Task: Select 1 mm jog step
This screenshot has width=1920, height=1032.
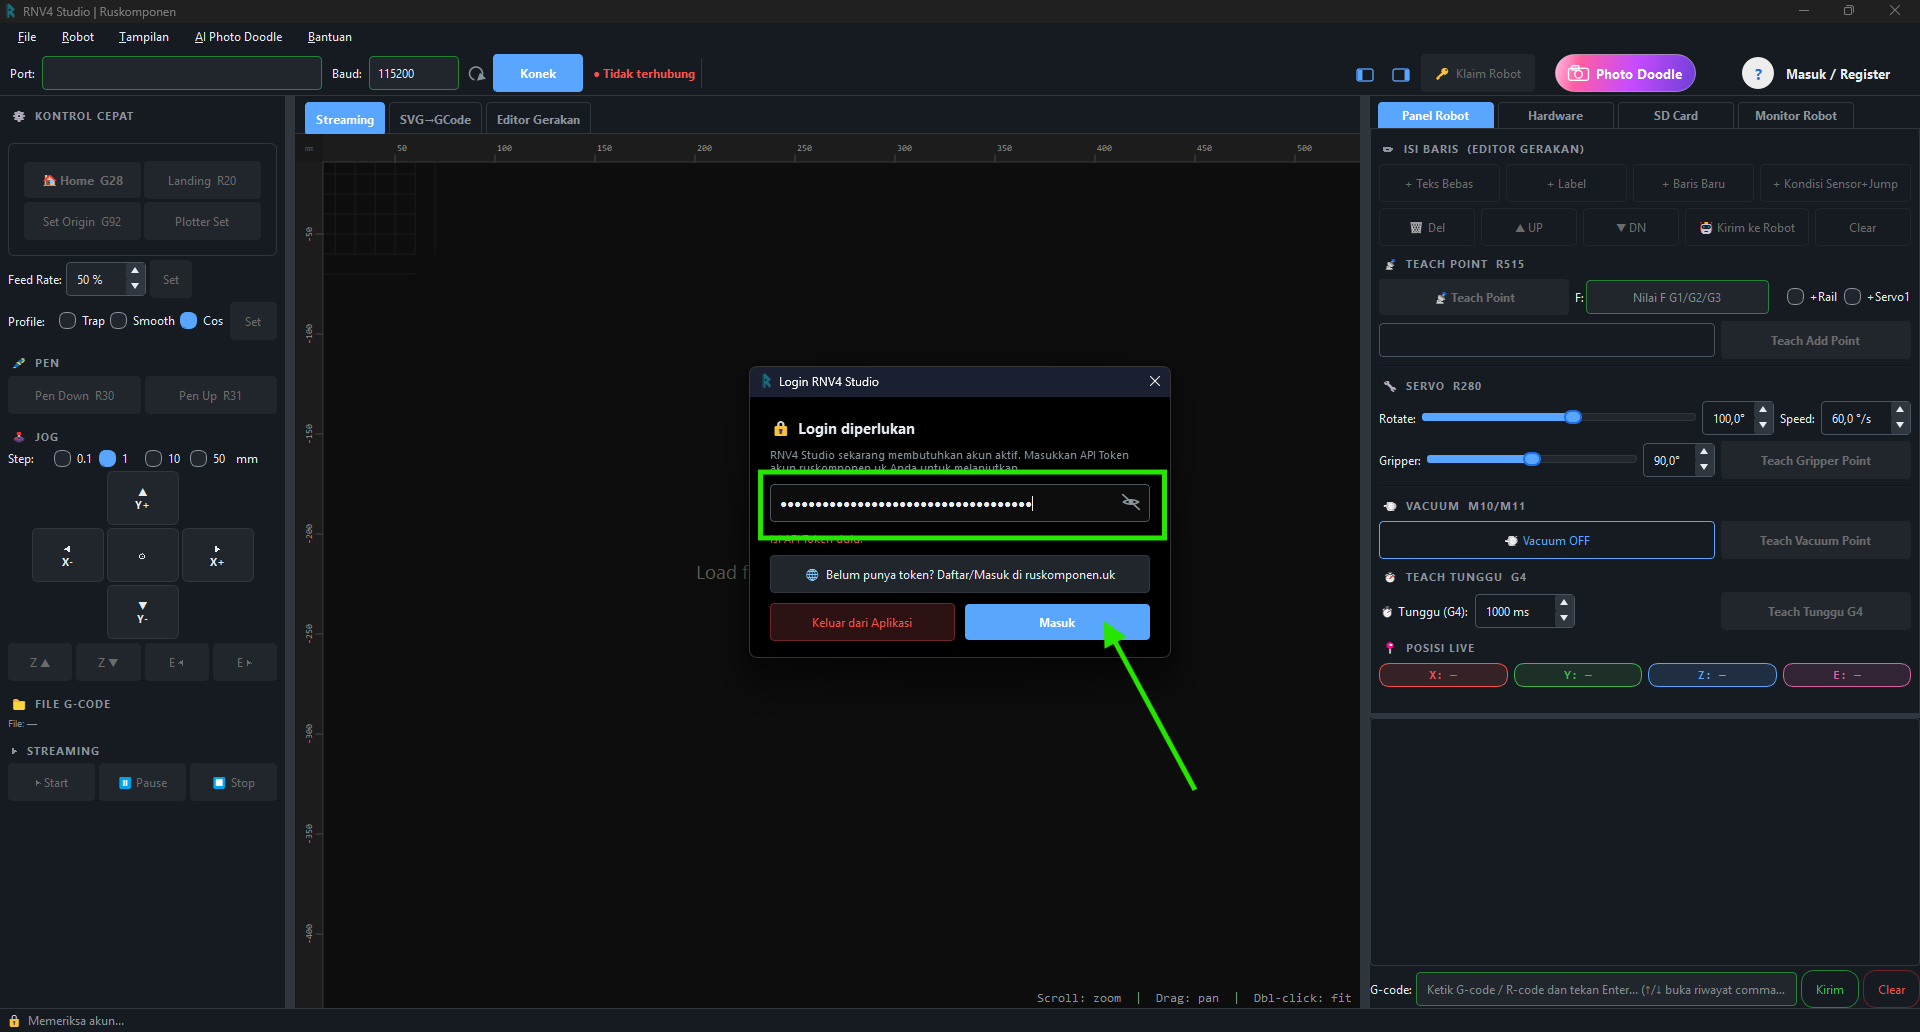Action: pos(108,459)
